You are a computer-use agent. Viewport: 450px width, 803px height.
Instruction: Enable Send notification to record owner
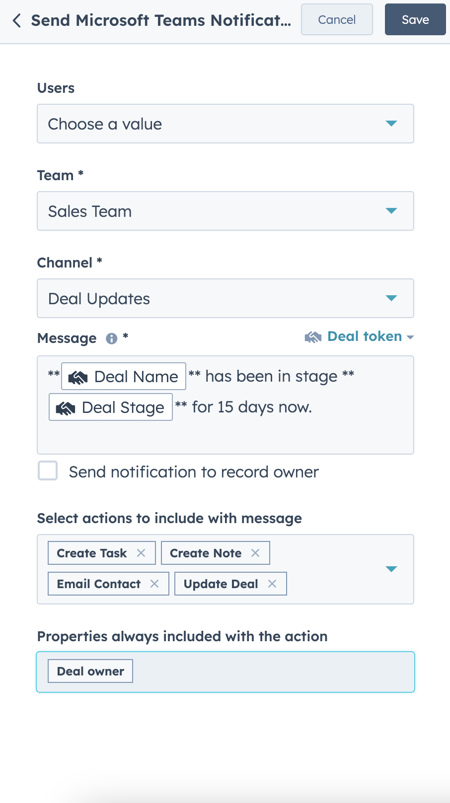pyautogui.click(x=48, y=471)
